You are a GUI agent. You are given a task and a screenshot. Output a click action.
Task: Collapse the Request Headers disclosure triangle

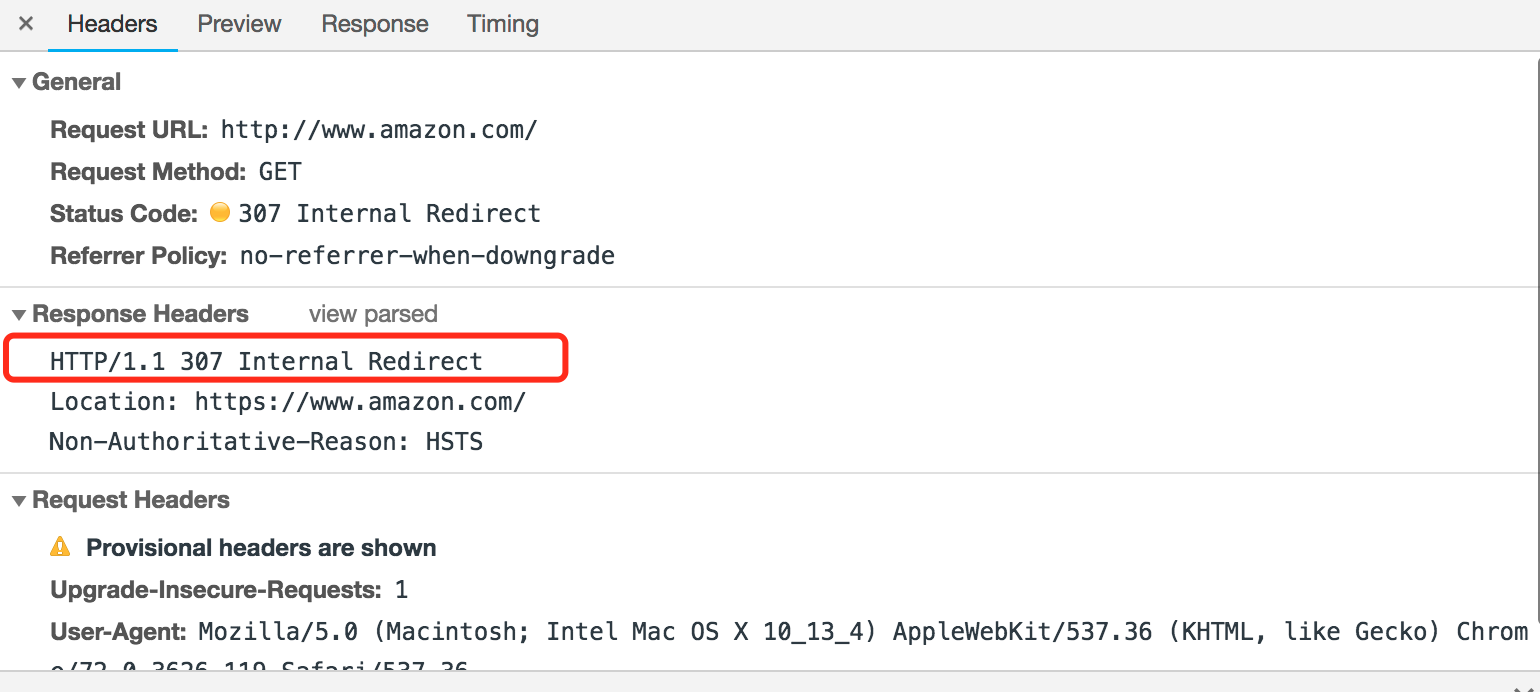click(18, 500)
